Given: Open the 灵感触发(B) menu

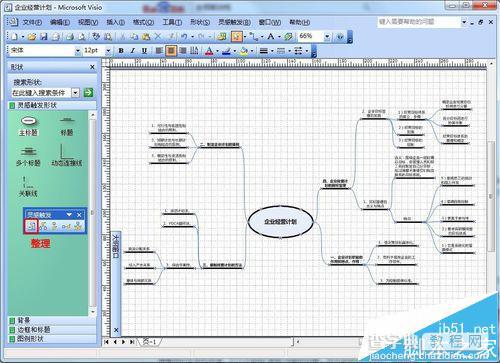Looking at the screenshot, I should [234, 22].
